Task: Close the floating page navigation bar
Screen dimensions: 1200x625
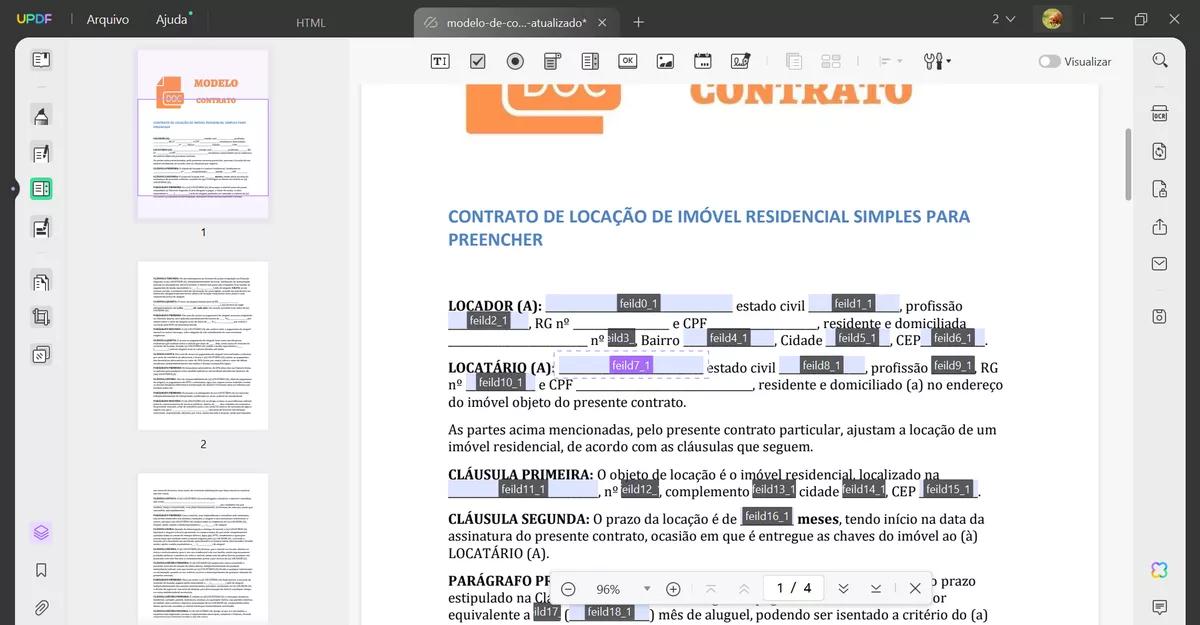Action: click(x=915, y=589)
